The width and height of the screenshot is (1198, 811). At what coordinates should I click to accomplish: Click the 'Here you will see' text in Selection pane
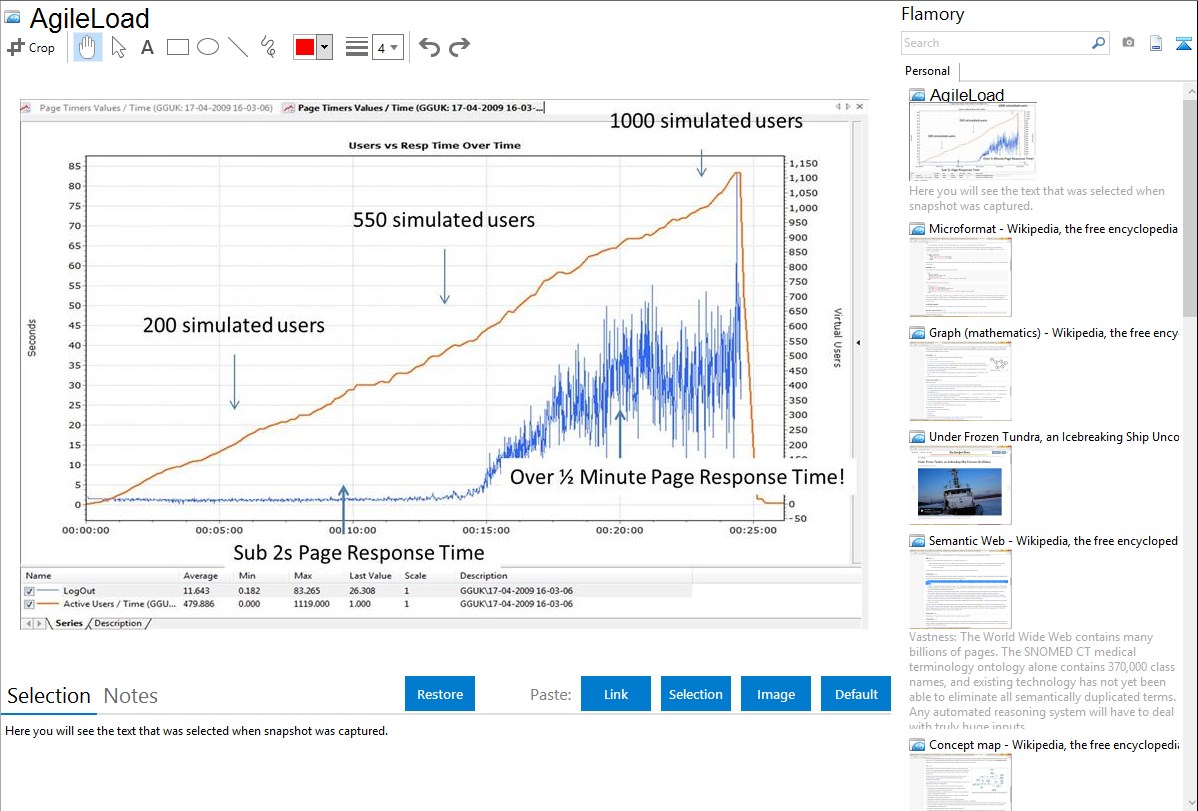[x=196, y=731]
